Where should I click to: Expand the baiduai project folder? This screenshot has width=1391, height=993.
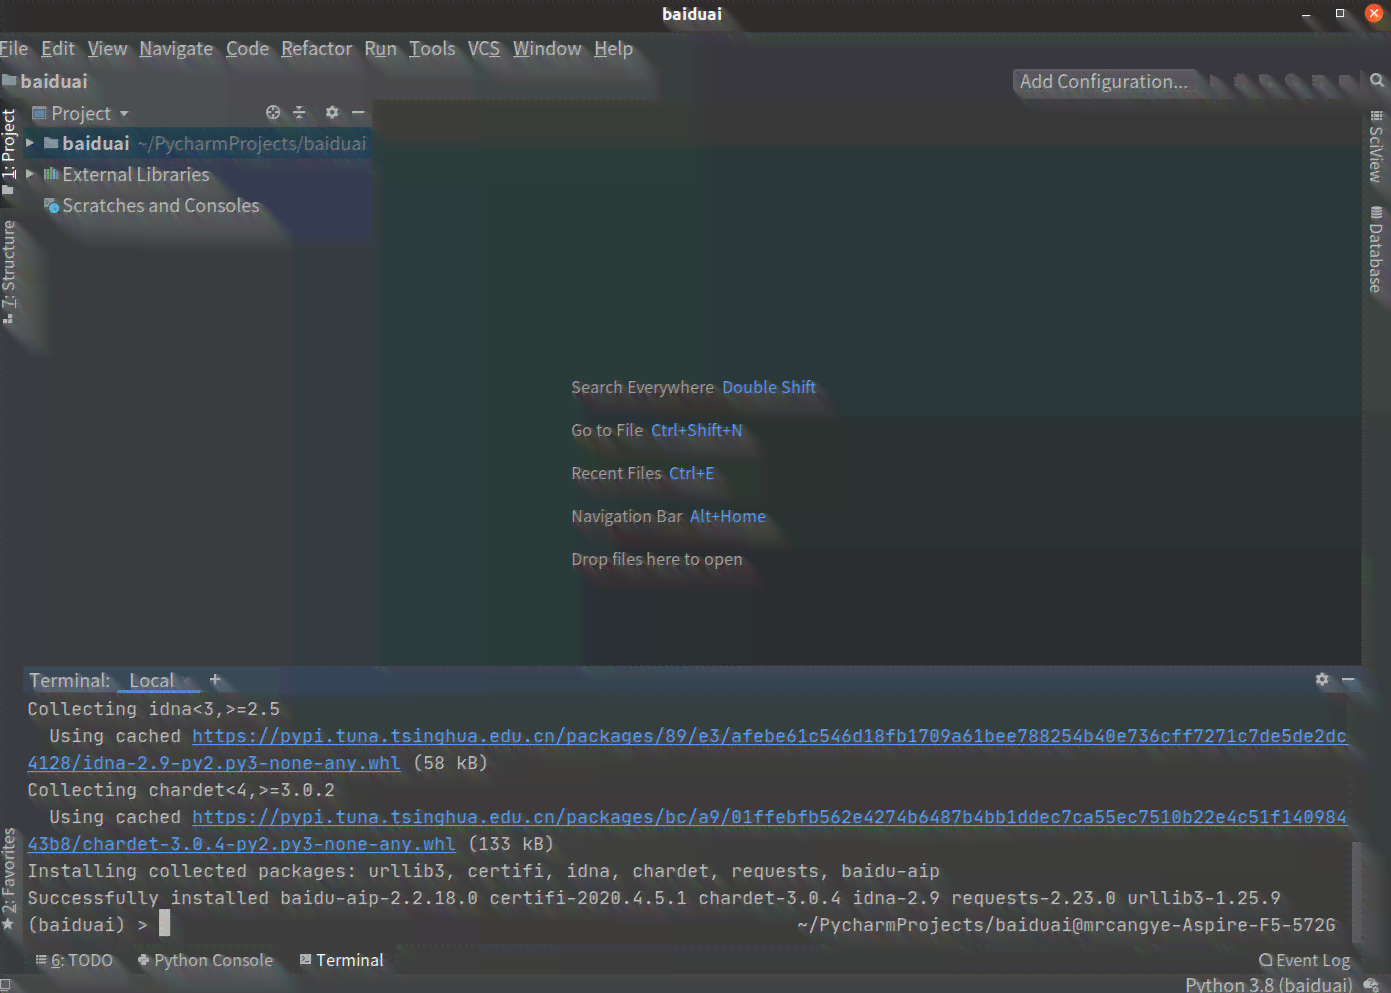30,144
